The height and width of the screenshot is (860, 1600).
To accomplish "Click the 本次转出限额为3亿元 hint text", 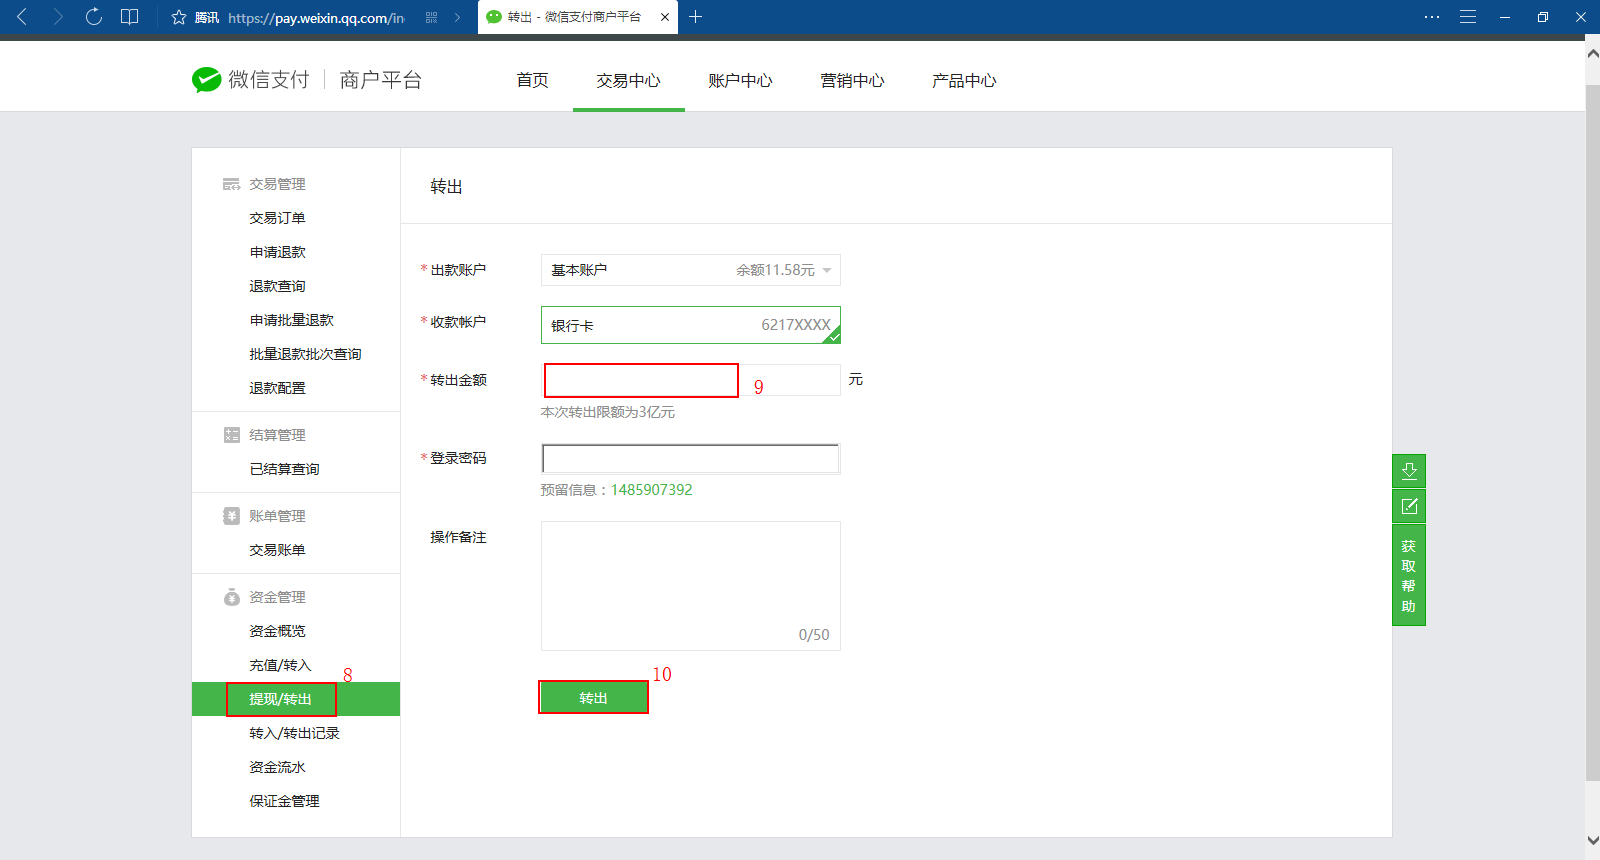I will tap(608, 412).
